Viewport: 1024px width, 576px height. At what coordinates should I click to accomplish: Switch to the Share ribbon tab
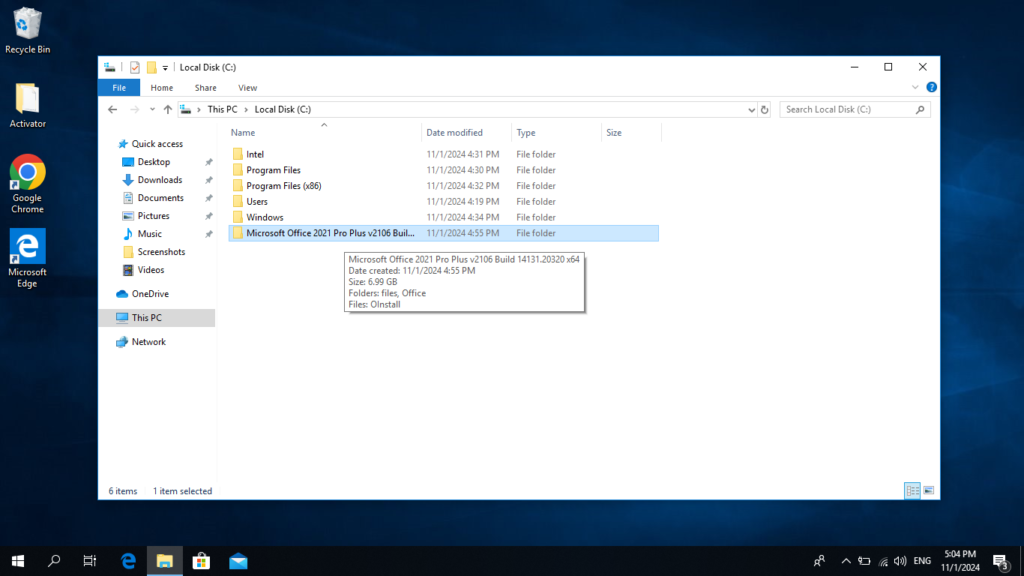(205, 88)
